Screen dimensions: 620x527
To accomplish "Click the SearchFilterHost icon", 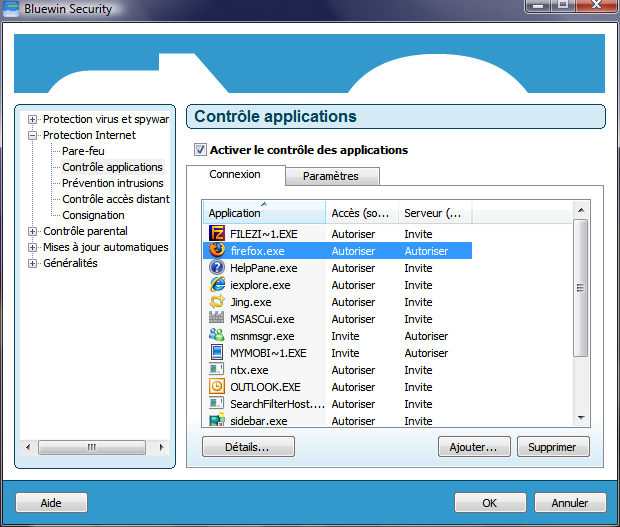I will pos(217,403).
